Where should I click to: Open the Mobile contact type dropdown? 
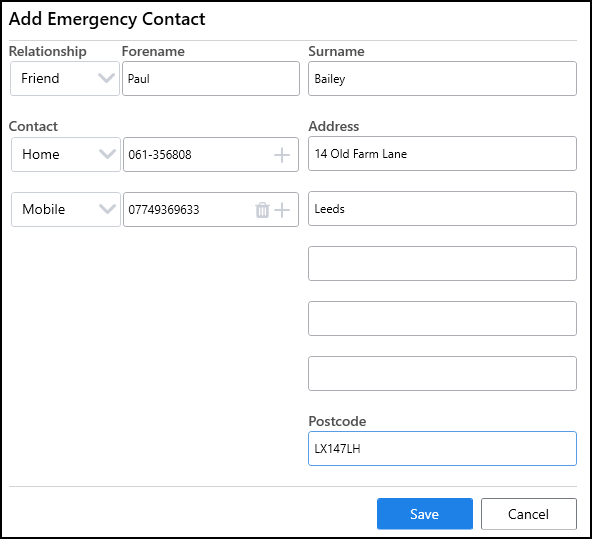pyautogui.click(x=66, y=209)
